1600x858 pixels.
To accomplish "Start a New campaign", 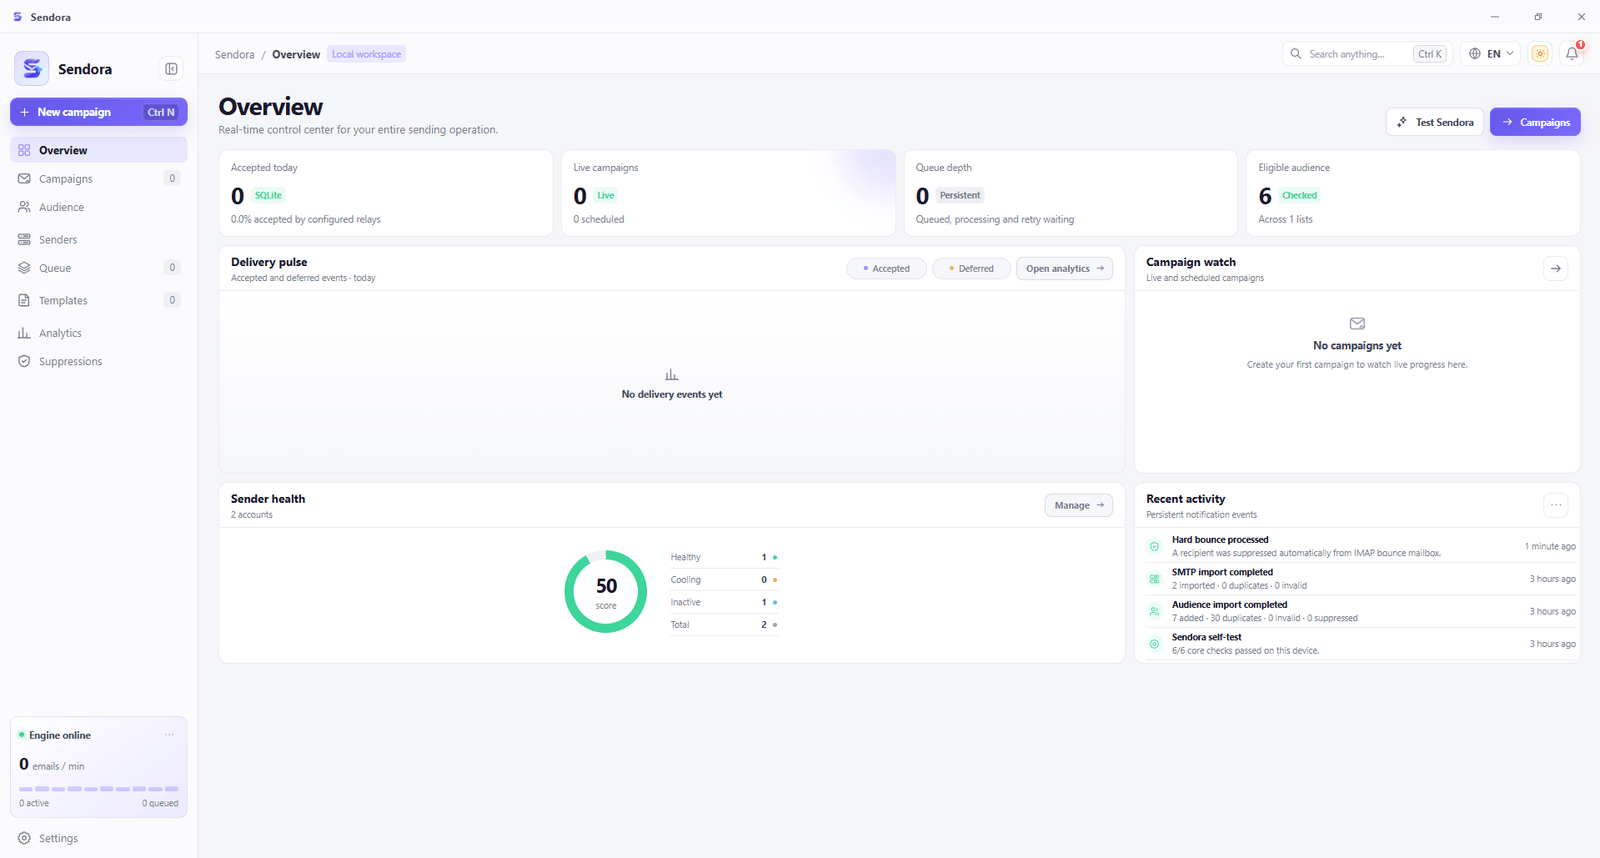I will (x=99, y=112).
